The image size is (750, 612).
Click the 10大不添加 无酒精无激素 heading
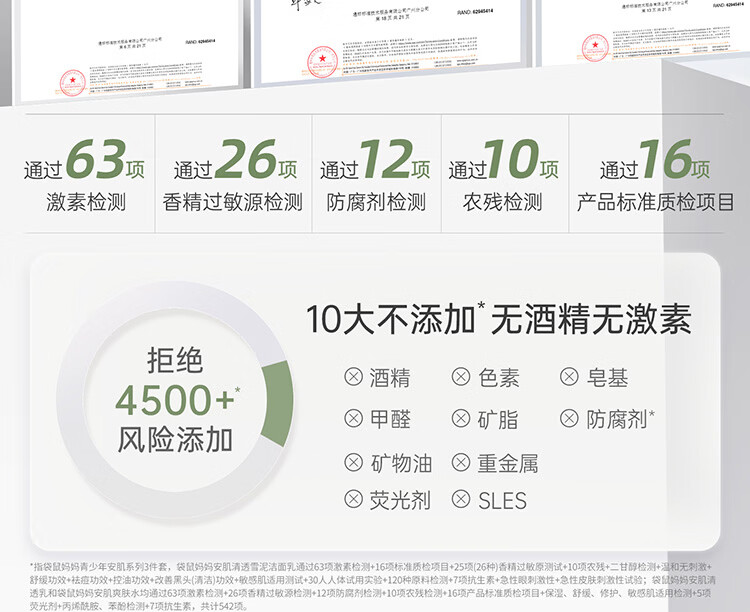(498, 320)
